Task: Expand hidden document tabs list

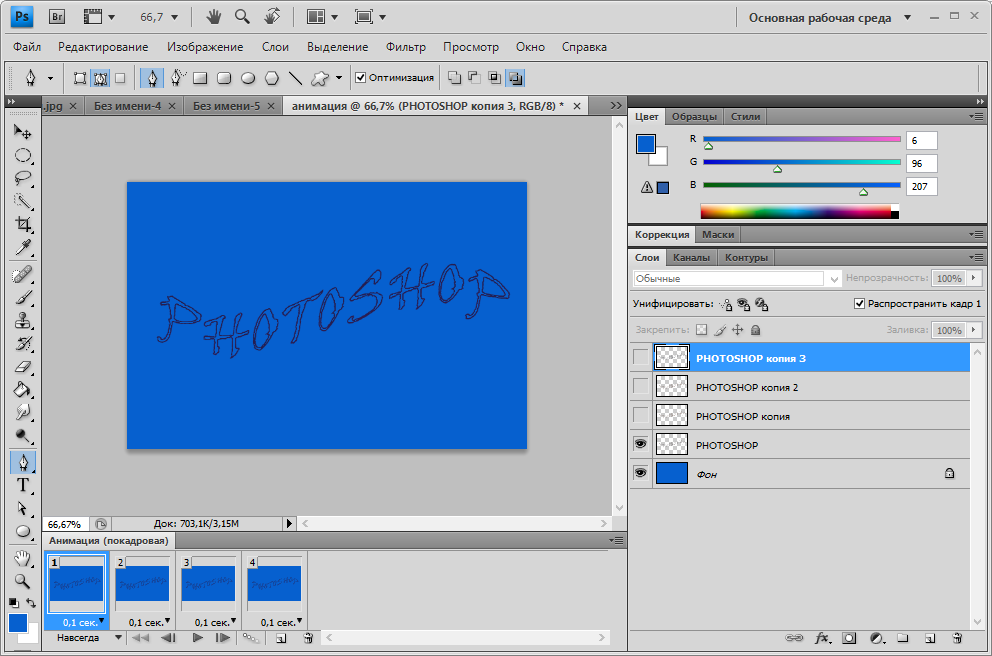Action: pyautogui.click(x=616, y=106)
